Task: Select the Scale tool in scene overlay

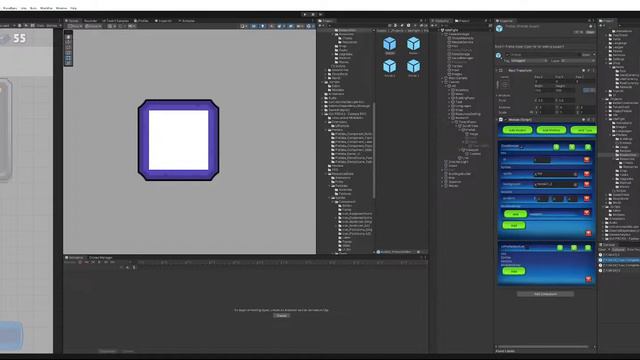Action: coord(68,53)
